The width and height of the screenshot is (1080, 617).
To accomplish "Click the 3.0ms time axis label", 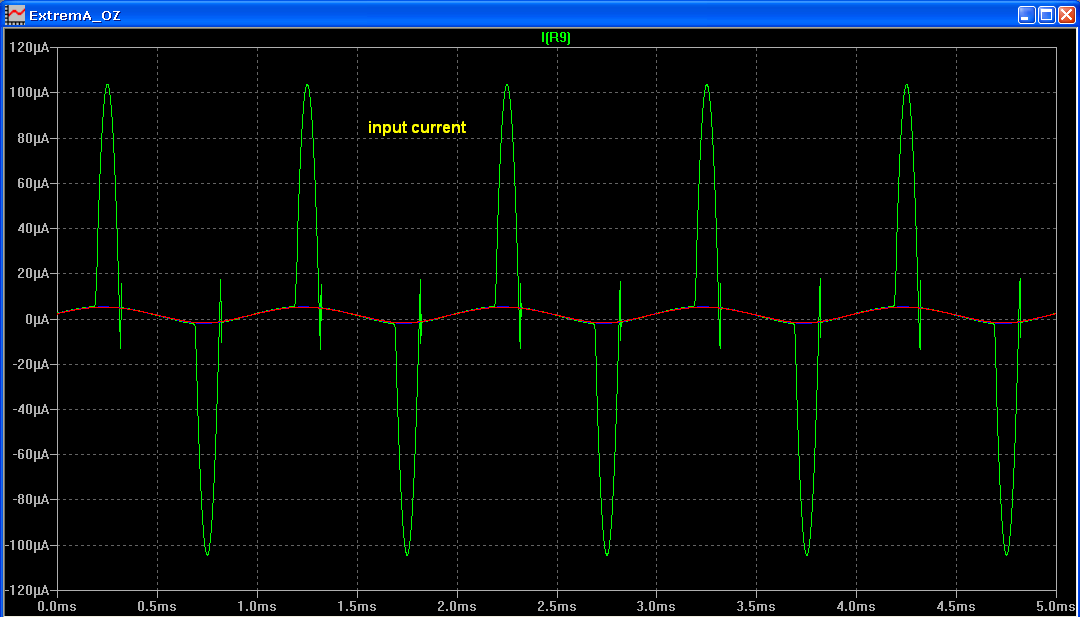I will pyautogui.click(x=657, y=607).
